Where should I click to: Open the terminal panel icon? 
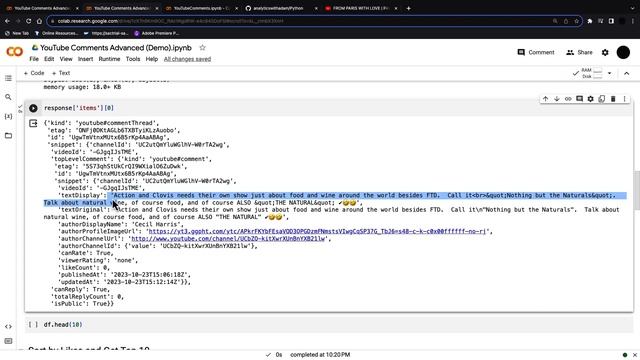8,341
